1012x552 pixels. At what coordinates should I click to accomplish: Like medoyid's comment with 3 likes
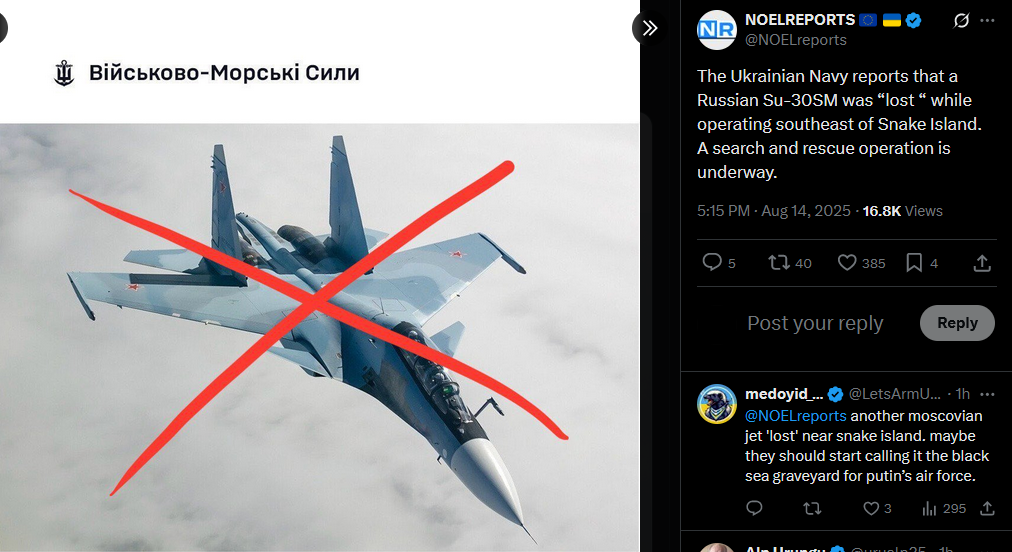(x=877, y=508)
